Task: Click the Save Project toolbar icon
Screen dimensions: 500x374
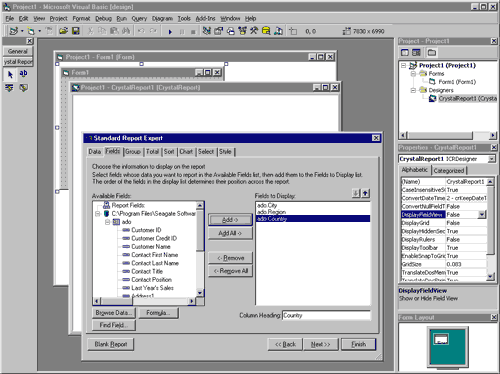Action: [76, 31]
